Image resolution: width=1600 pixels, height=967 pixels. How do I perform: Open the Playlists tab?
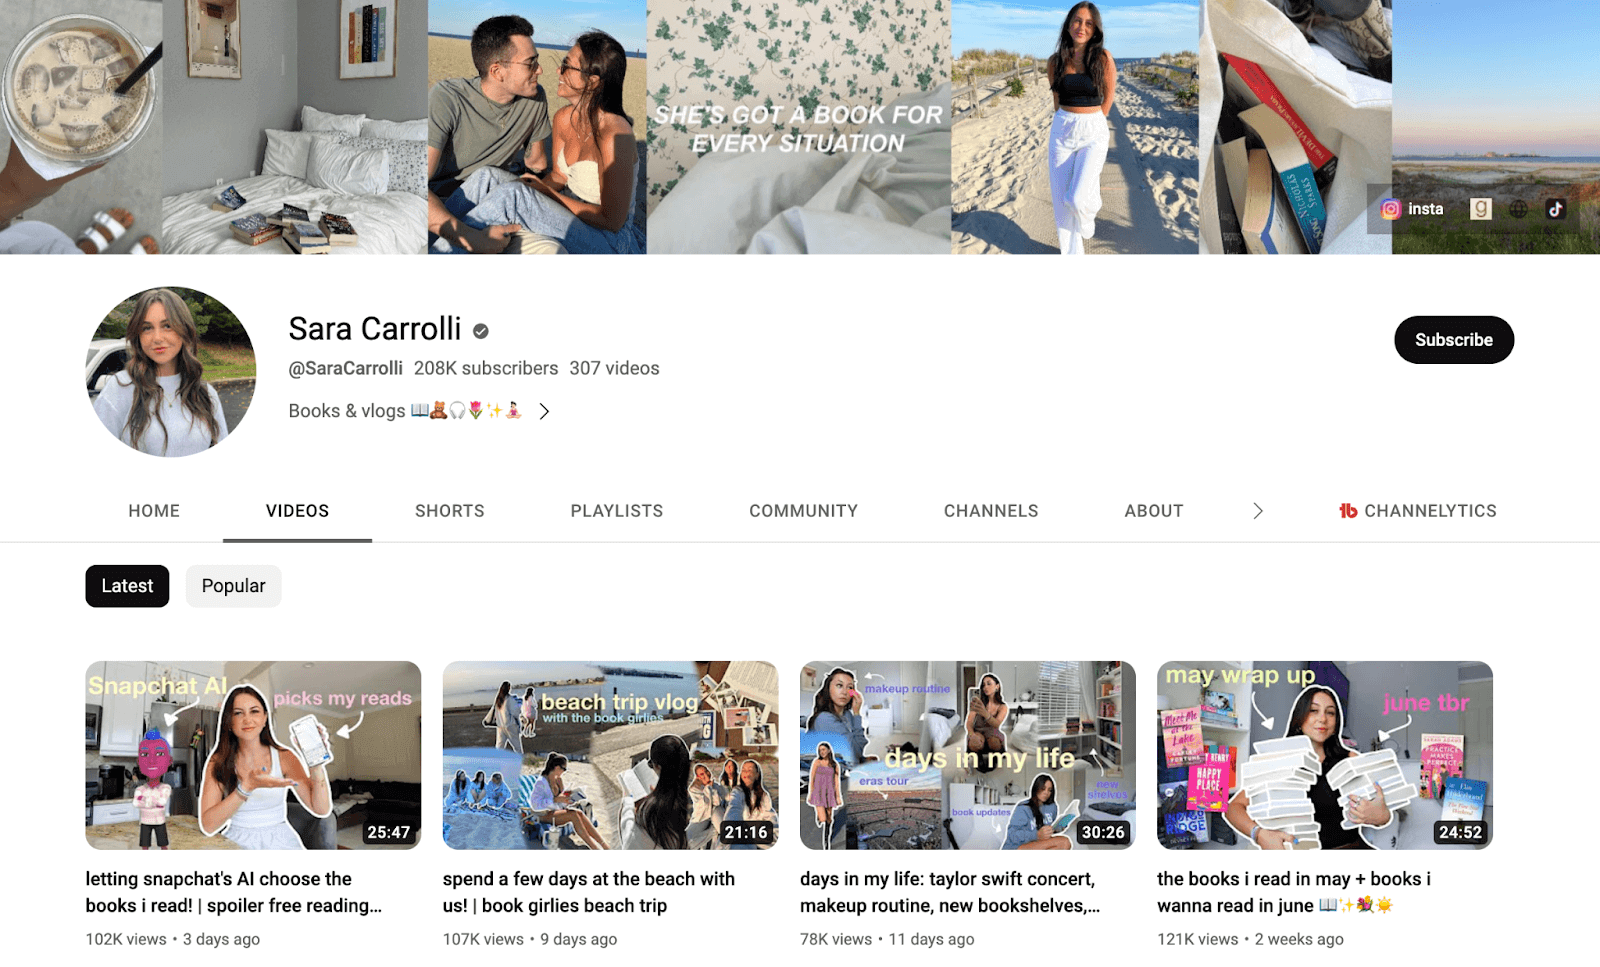click(616, 511)
